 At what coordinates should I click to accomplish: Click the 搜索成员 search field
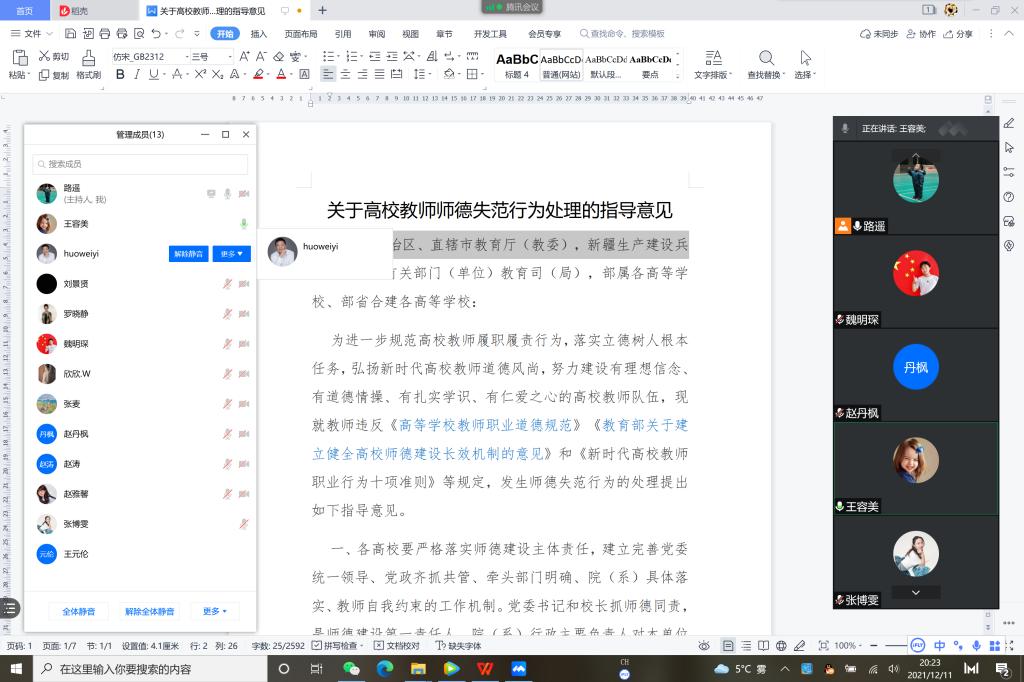pos(140,164)
